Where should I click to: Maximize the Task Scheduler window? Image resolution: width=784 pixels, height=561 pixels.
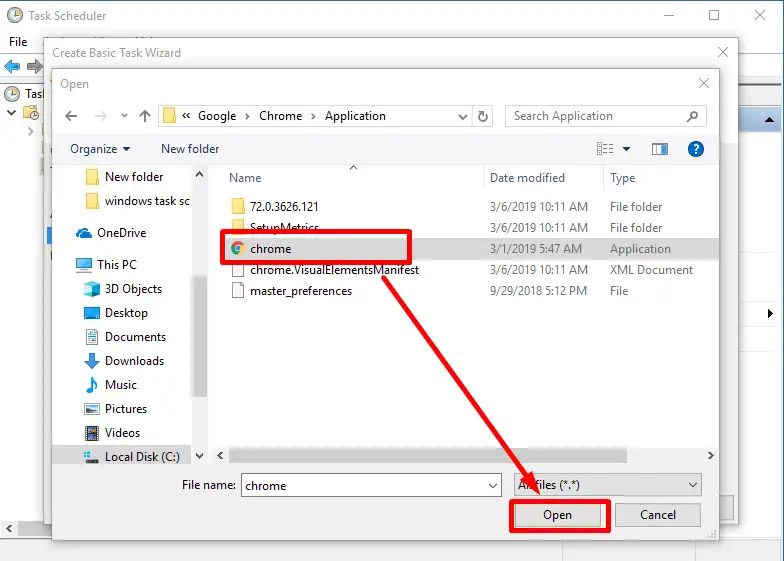(714, 16)
